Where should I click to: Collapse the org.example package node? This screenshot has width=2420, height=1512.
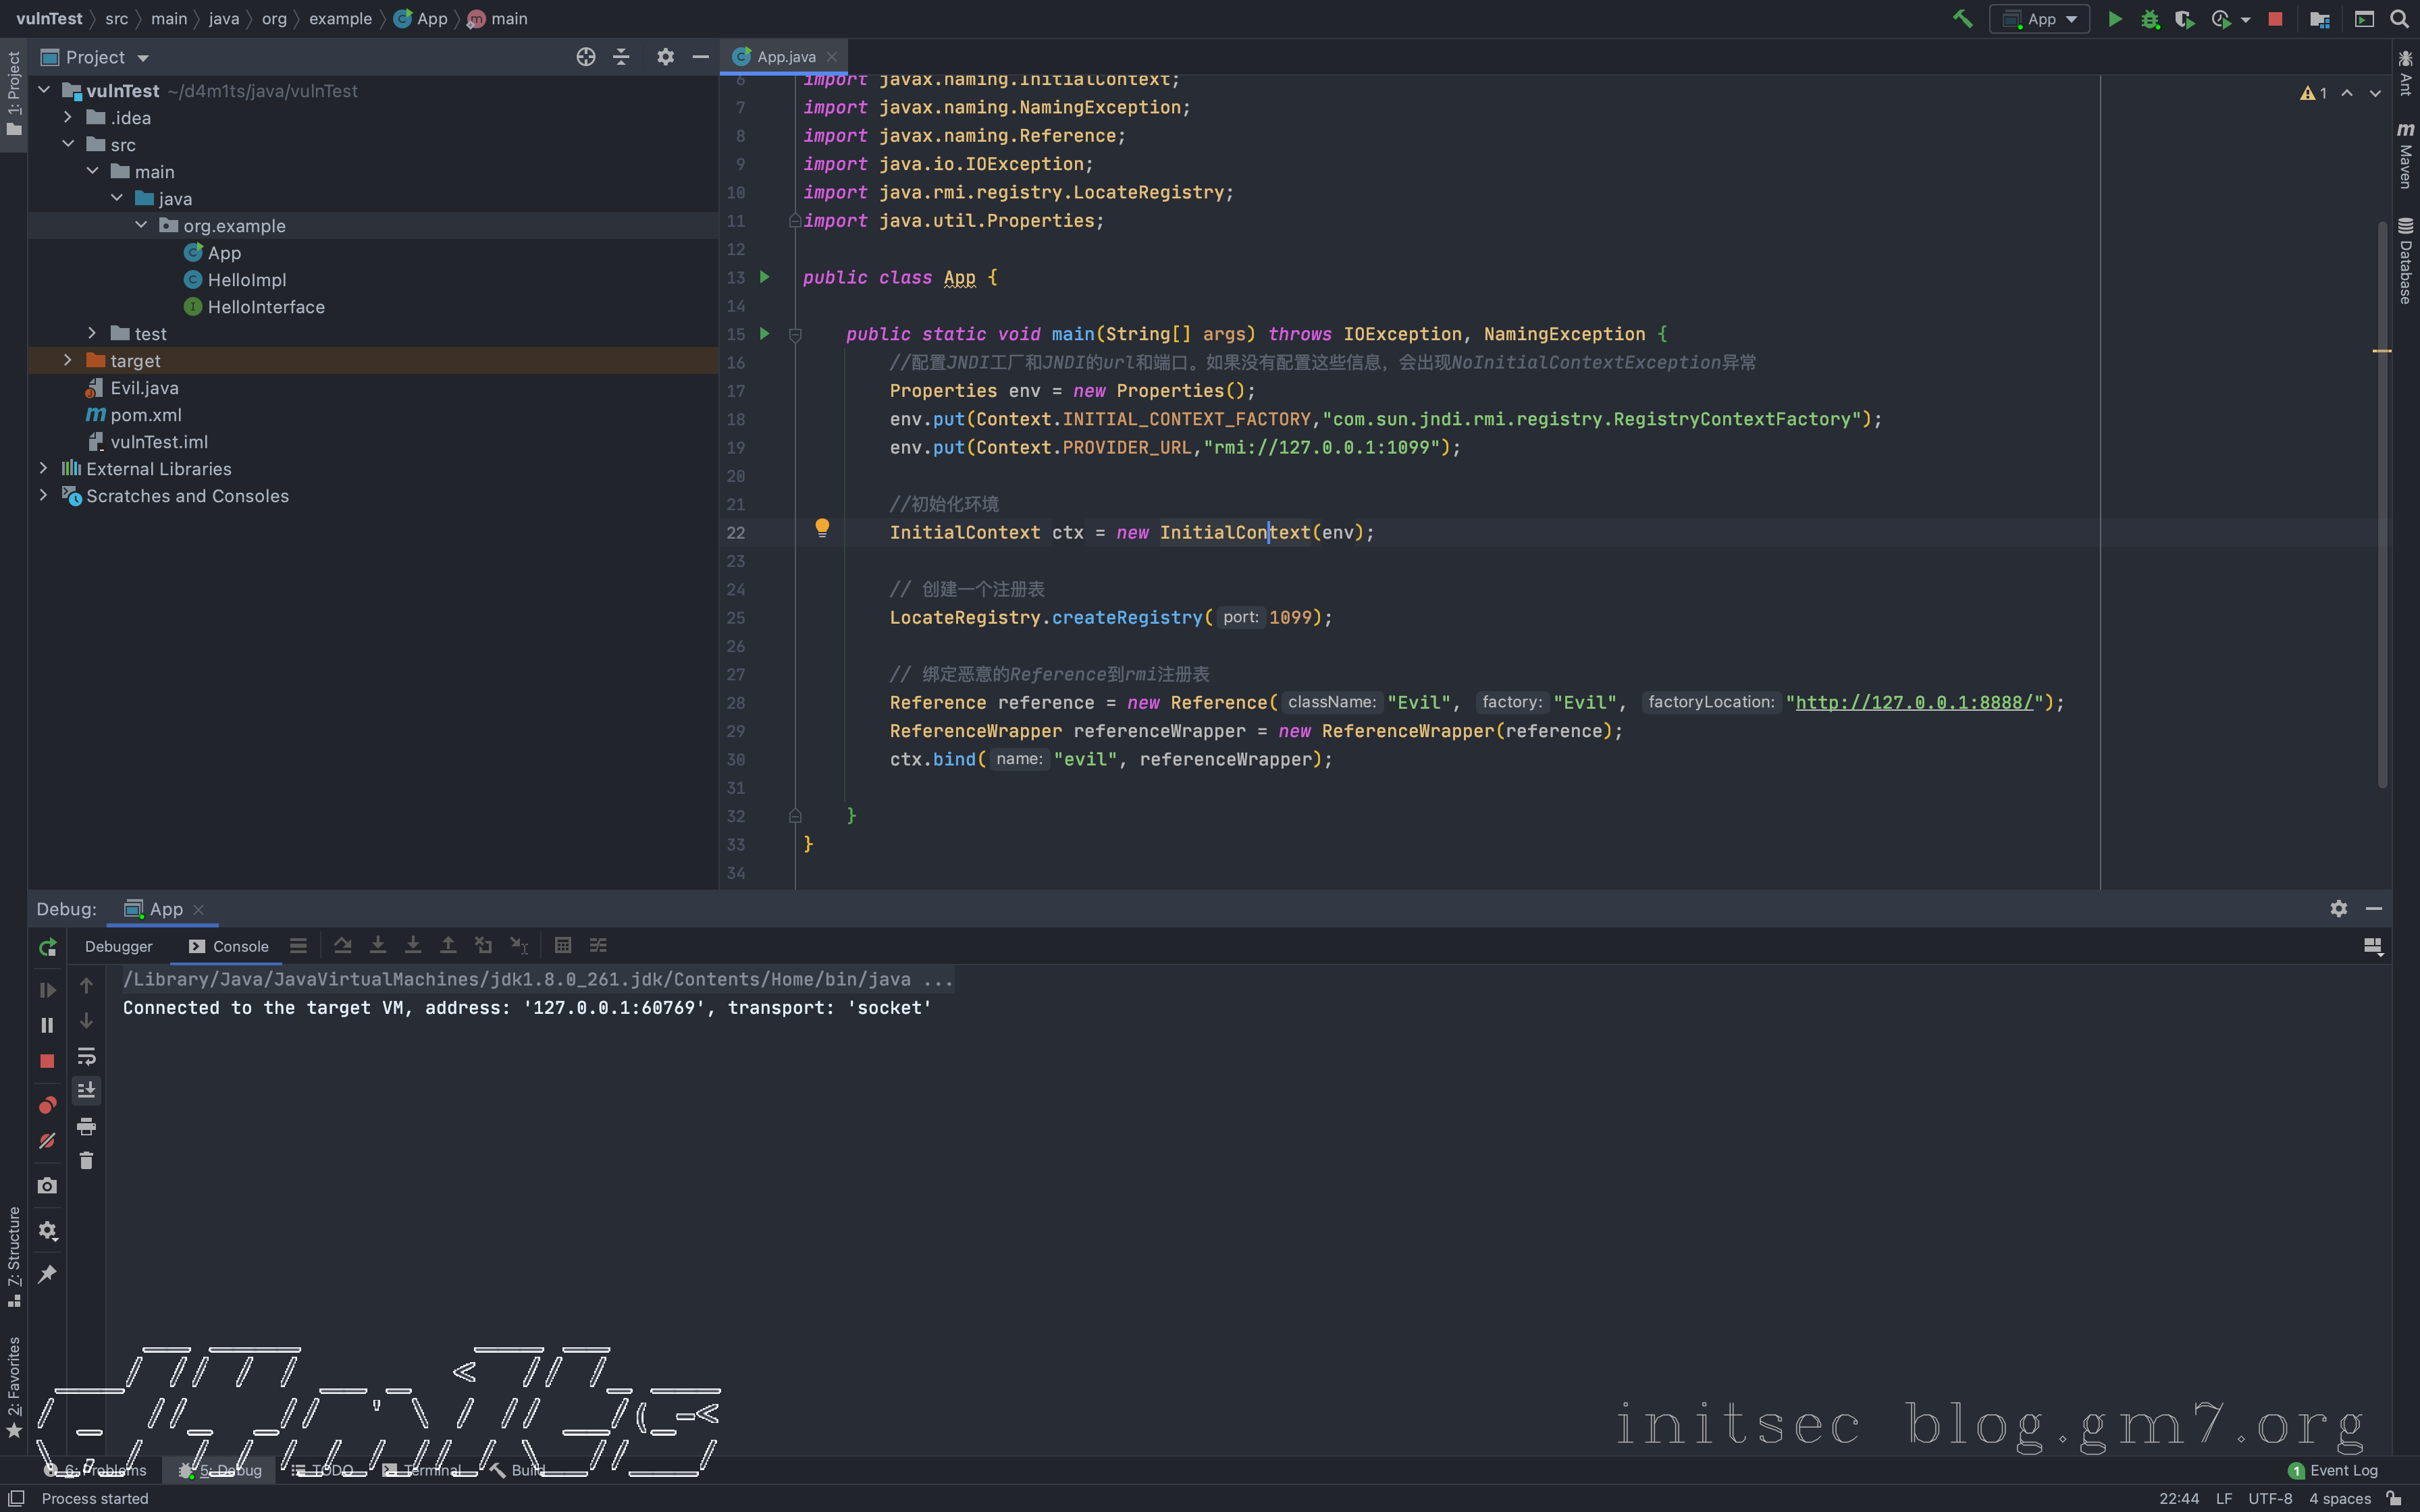(141, 225)
